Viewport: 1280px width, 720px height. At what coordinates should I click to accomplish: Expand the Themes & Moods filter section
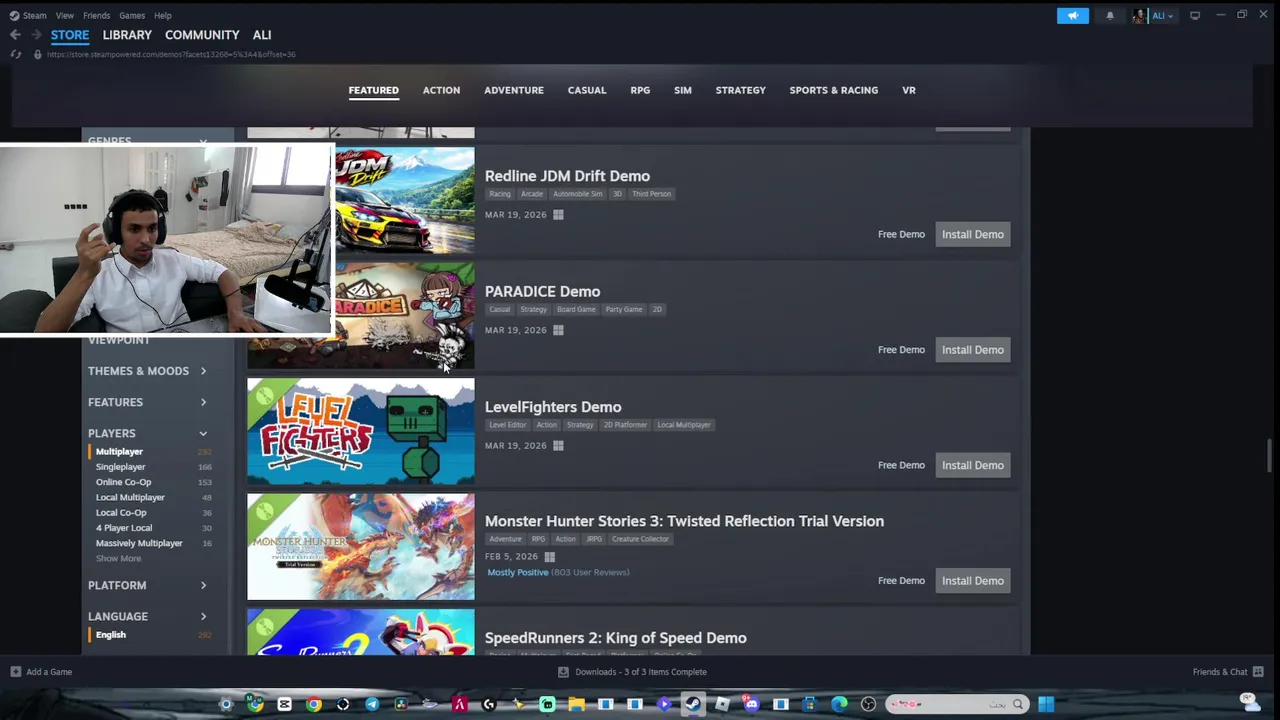[x=148, y=371]
